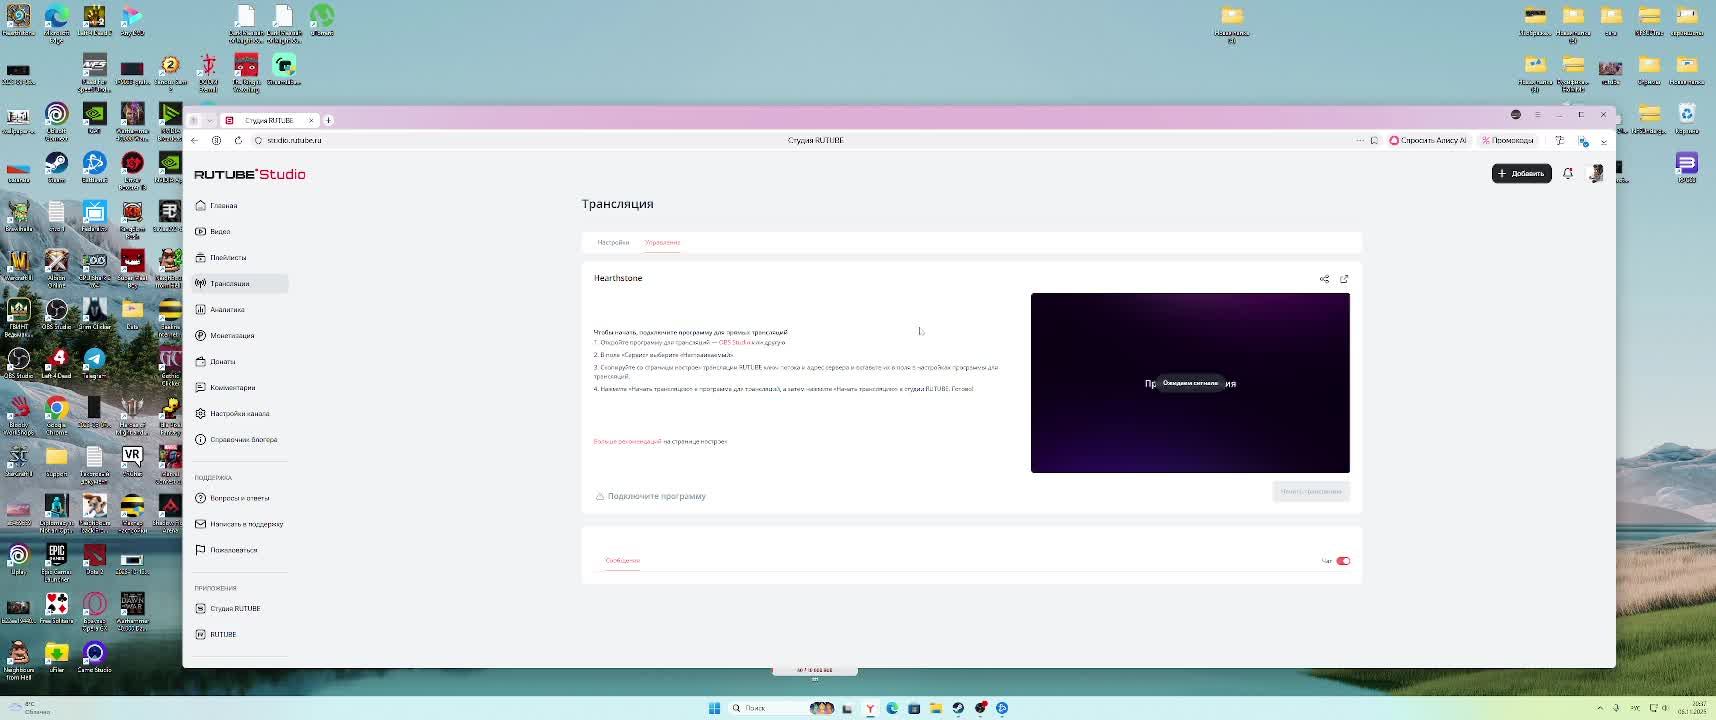The image size is (1716, 720).
Task: Show hidden system tray icons
Action: (1601, 708)
